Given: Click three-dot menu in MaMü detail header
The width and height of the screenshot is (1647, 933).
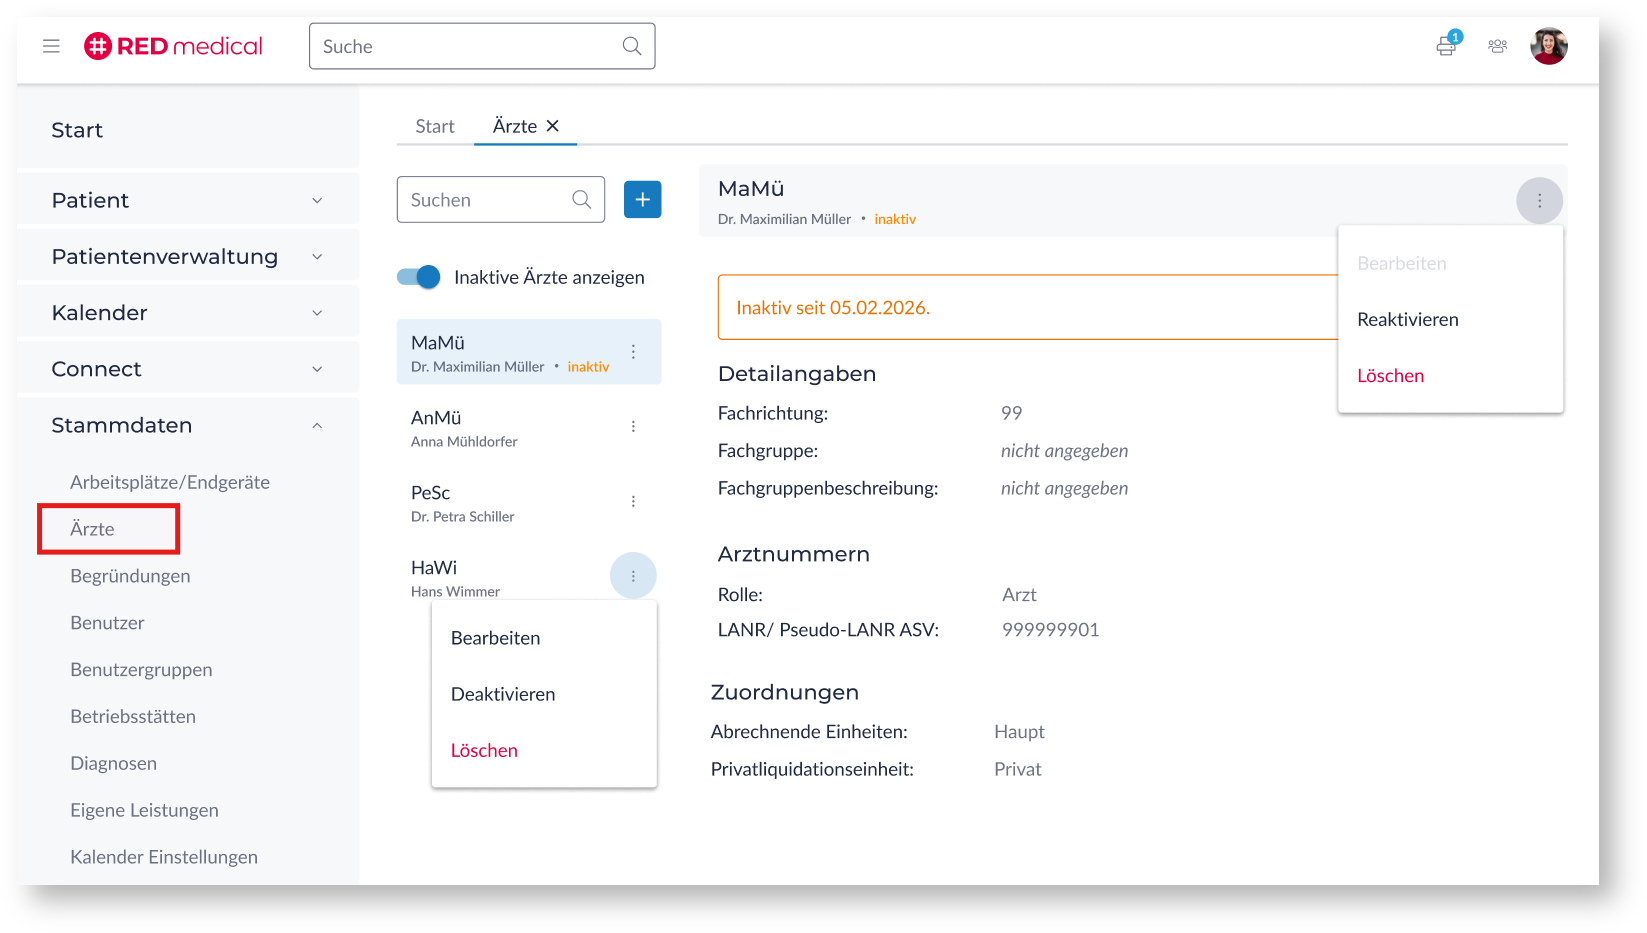Looking at the screenshot, I should pos(1539,201).
